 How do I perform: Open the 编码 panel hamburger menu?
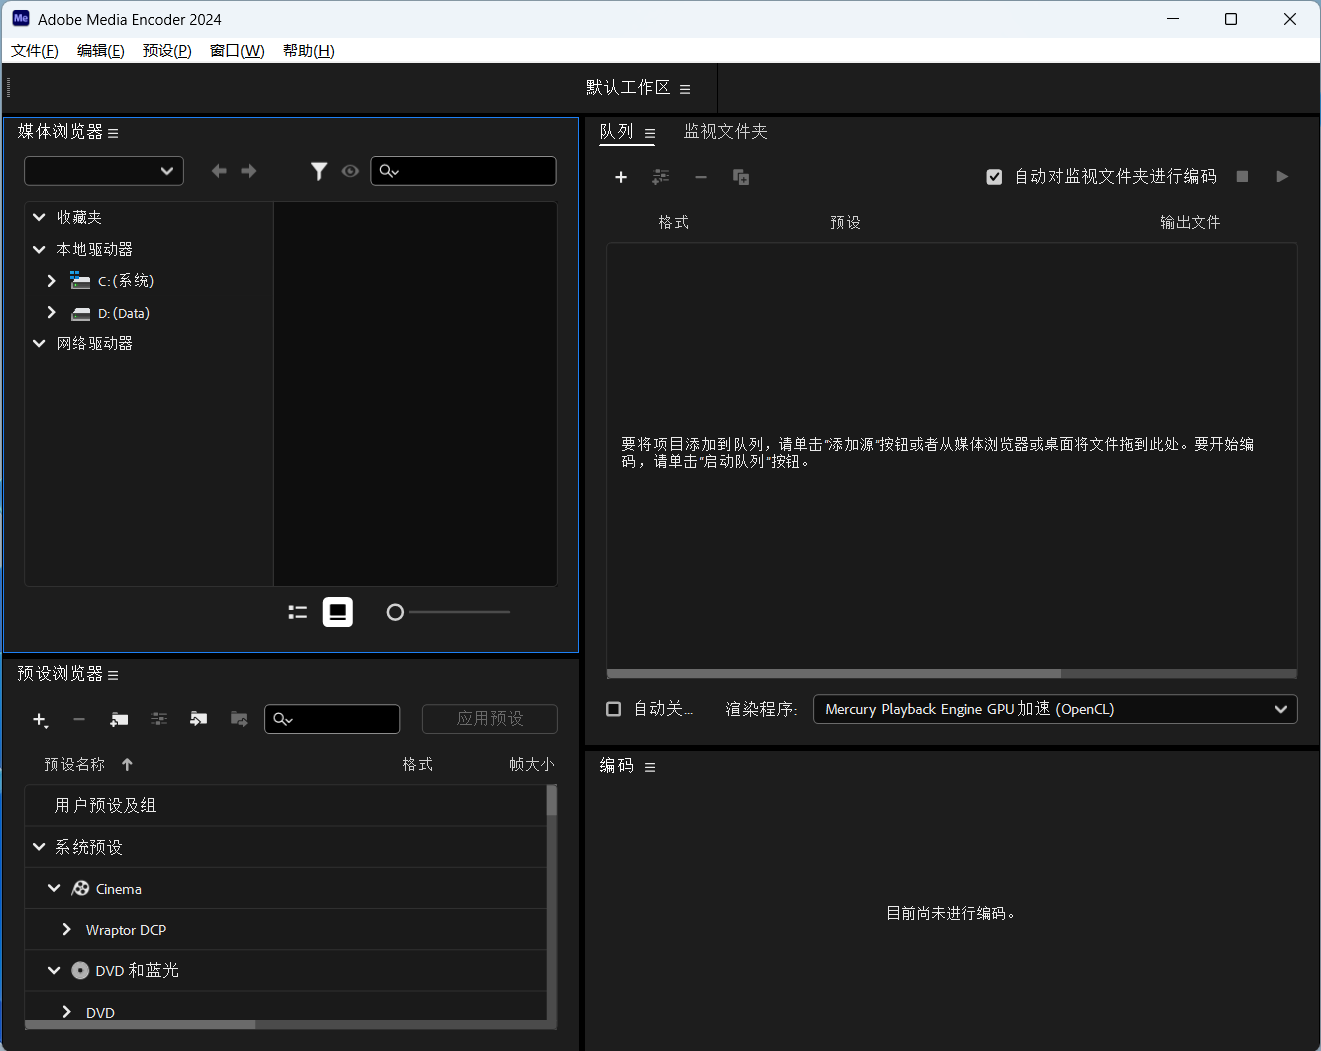pyautogui.click(x=650, y=767)
